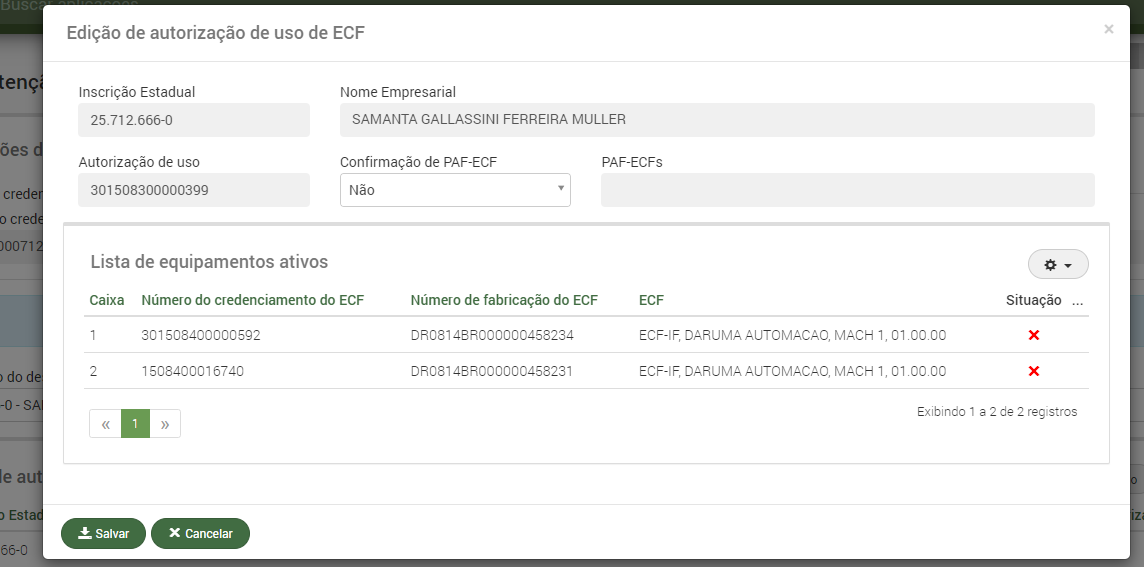Click red X status for Caixa 2
Screen dimensions: 1144x567
(1034, 371)
